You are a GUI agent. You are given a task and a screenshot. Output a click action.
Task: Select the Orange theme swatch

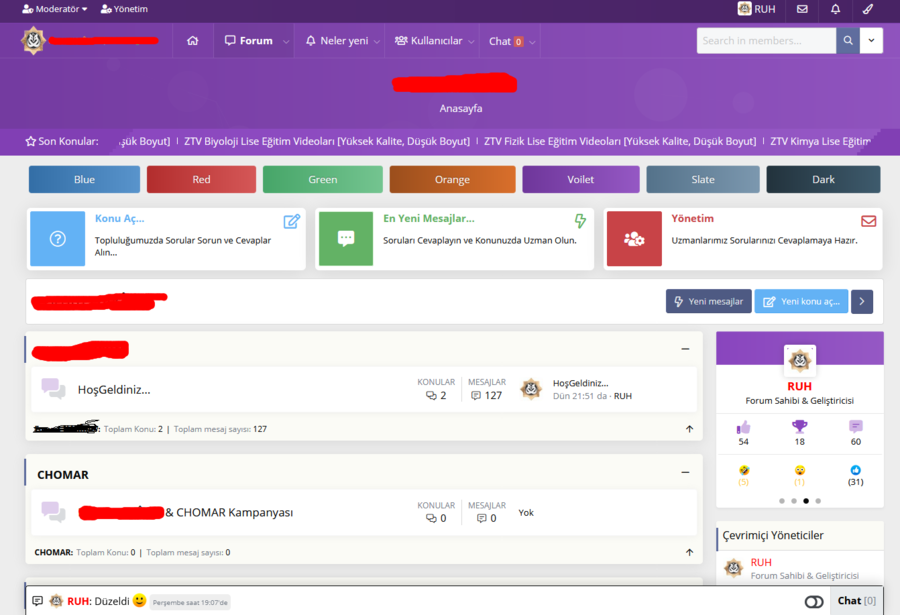(x=452, y=179)
